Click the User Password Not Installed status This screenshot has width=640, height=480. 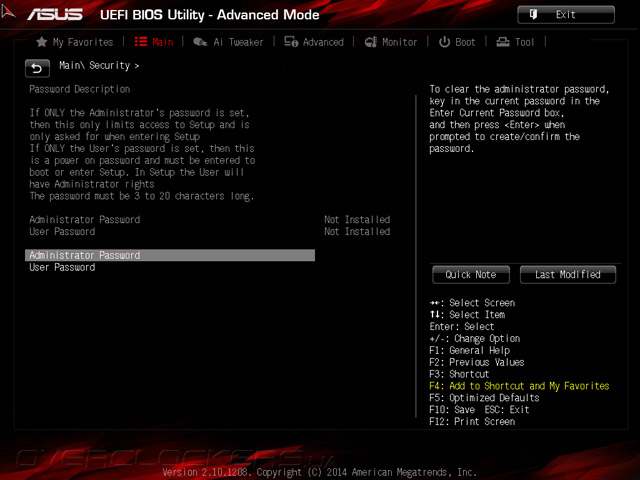tap(357, 231)
